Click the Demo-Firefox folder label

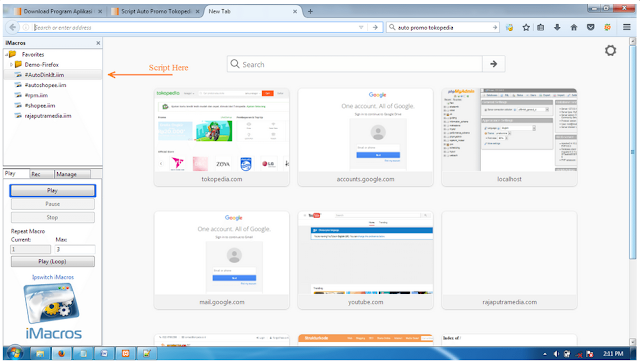pyautogui.click(x=42, y=65)
